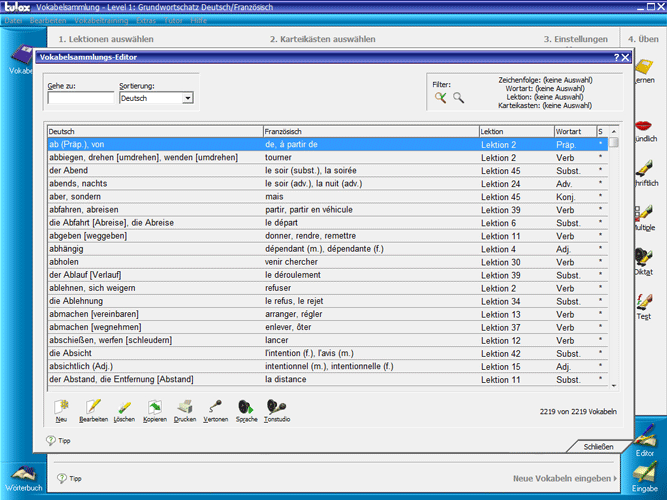667x500 pixels.
Task: Click the Löschen eraser icon
Action: coord(124,408)
